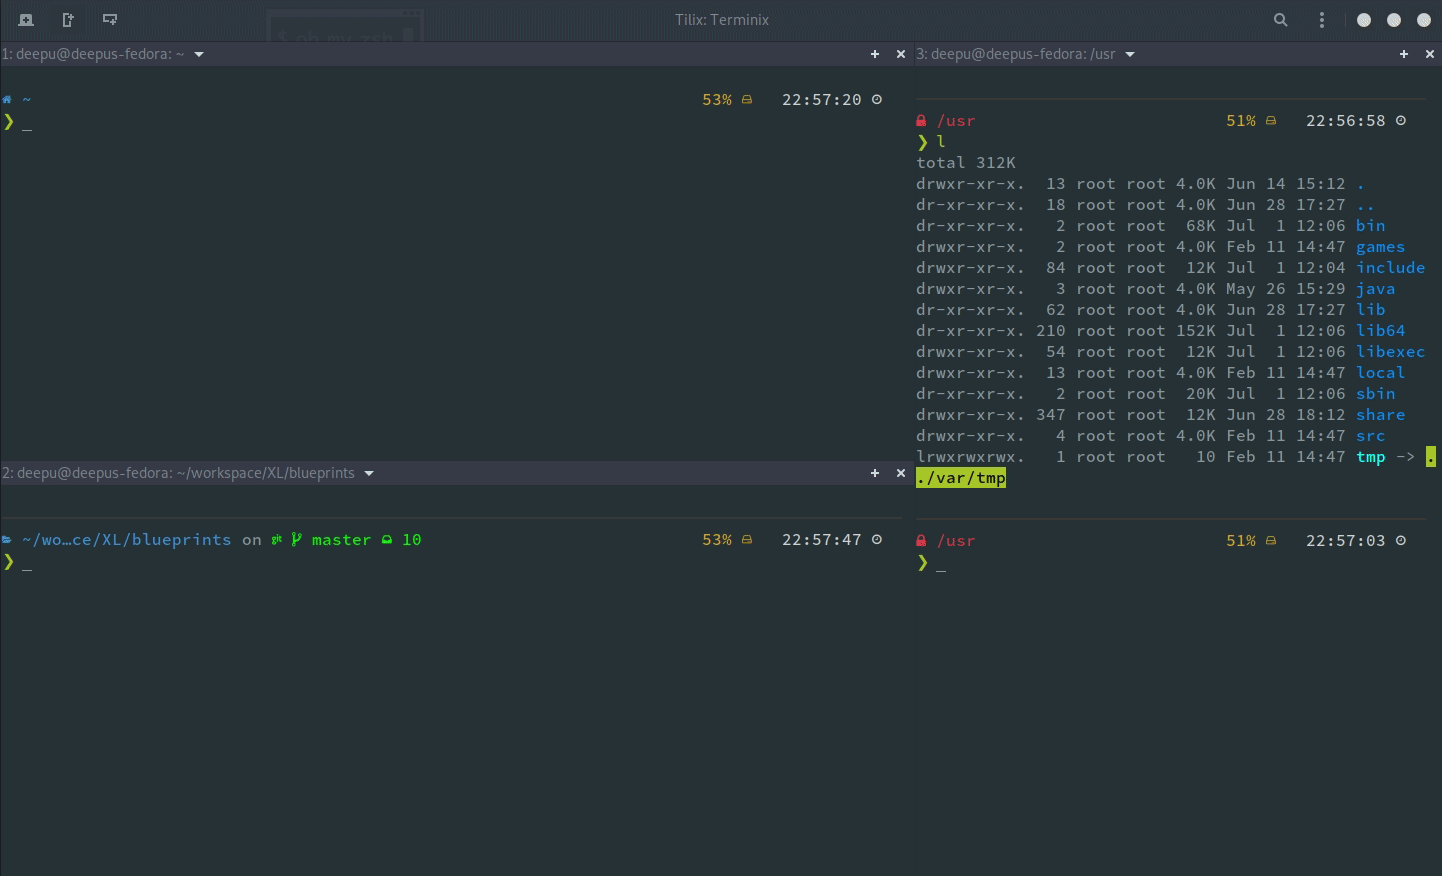Add a terminal below with header icon

[x=110, y=20]
